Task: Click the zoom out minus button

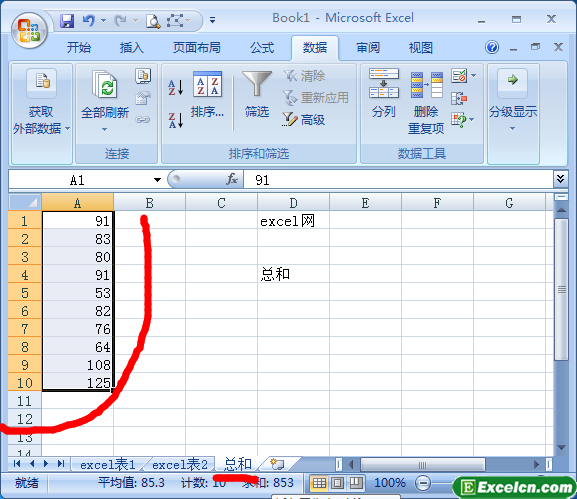Action: 423,483
